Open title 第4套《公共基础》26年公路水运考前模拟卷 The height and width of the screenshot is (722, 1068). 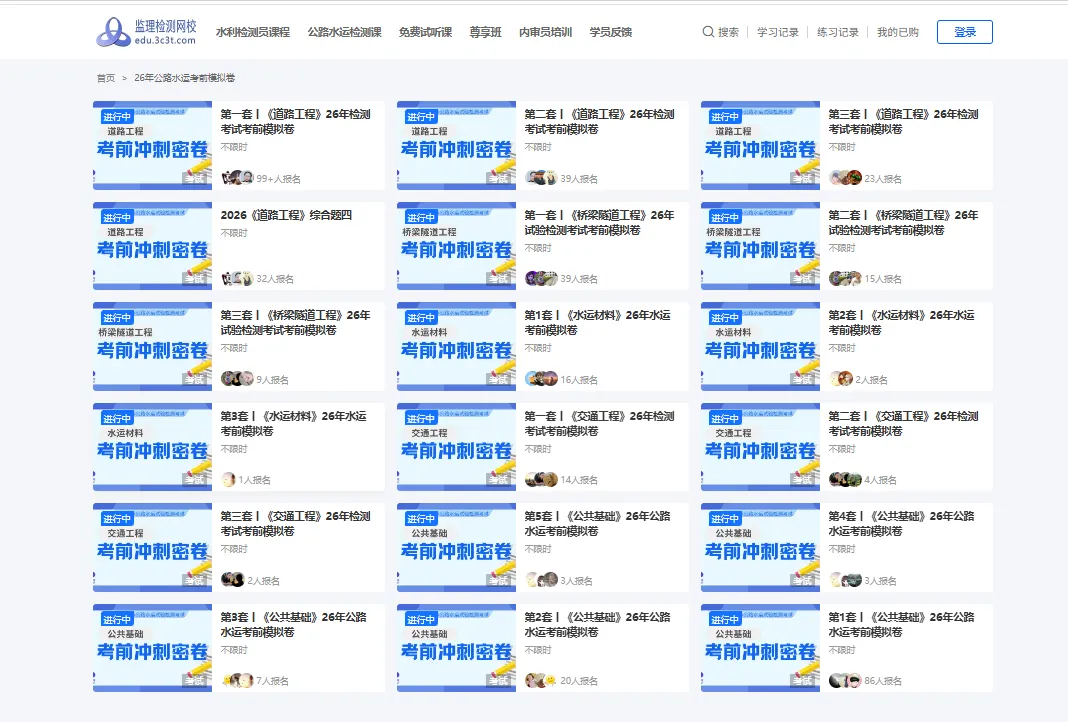(x=901, y=524)
